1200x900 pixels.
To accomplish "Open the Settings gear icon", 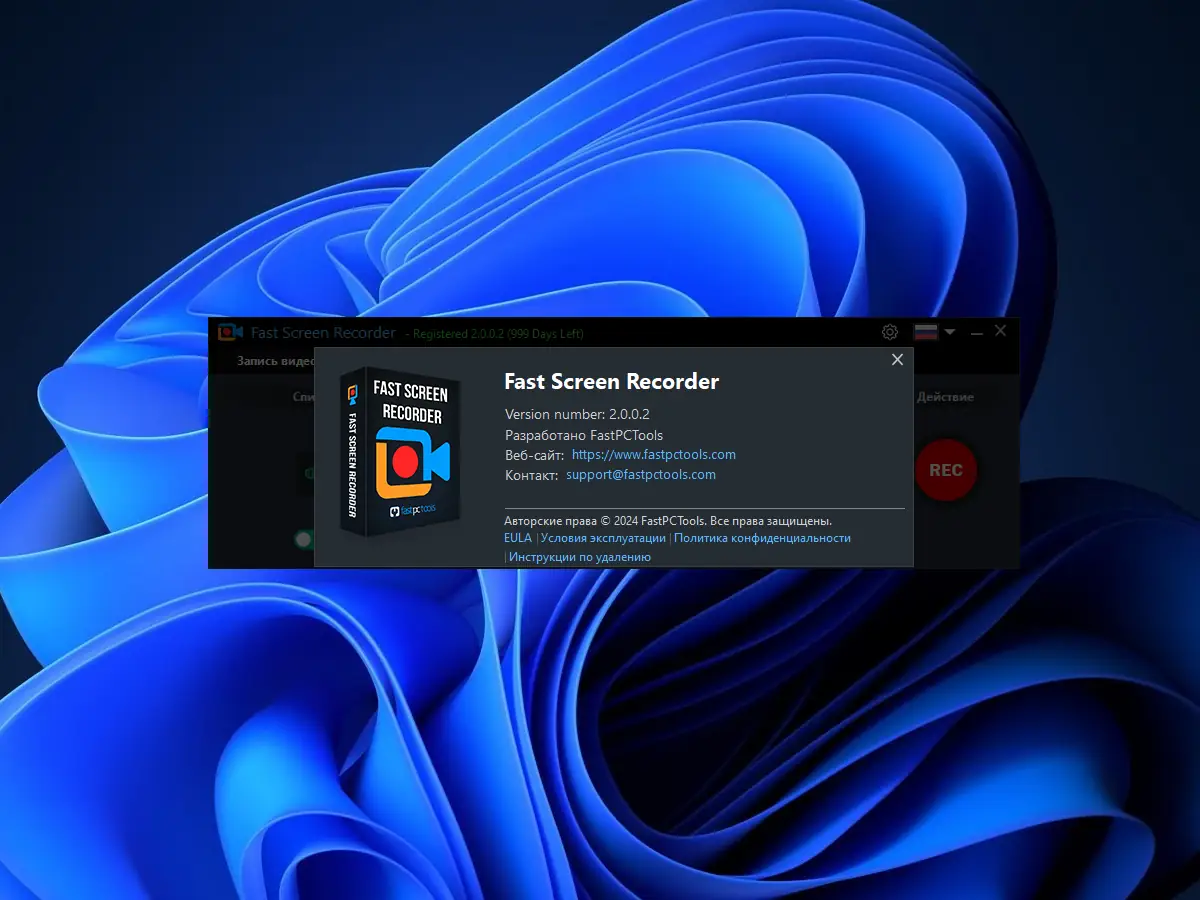I will (x=889, y=331).
